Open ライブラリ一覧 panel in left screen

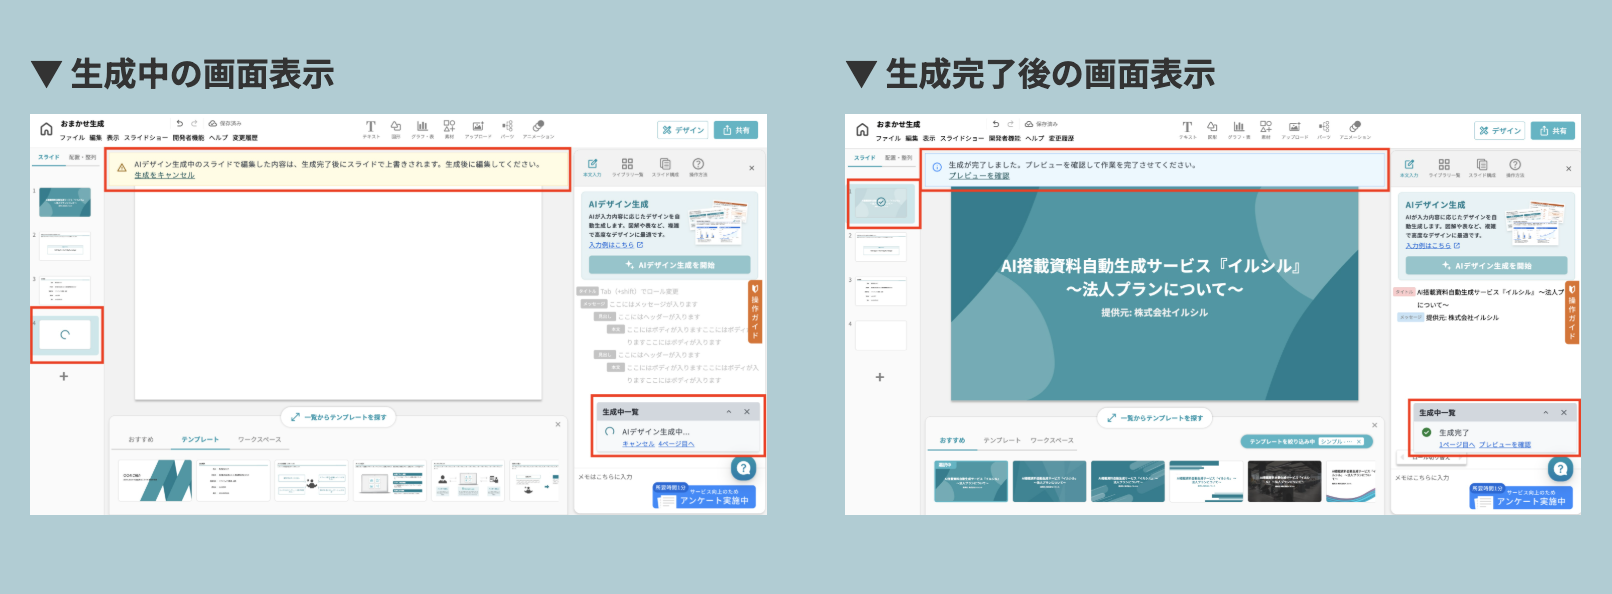point(627,167)
